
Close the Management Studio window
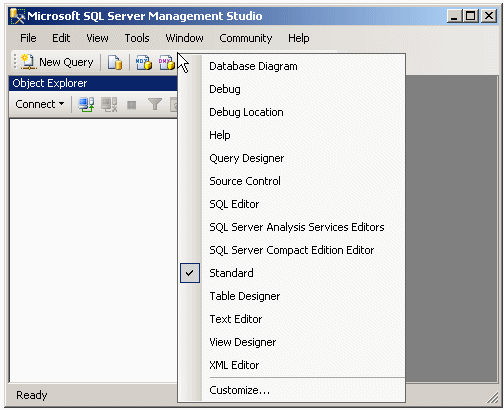[489, 16]
